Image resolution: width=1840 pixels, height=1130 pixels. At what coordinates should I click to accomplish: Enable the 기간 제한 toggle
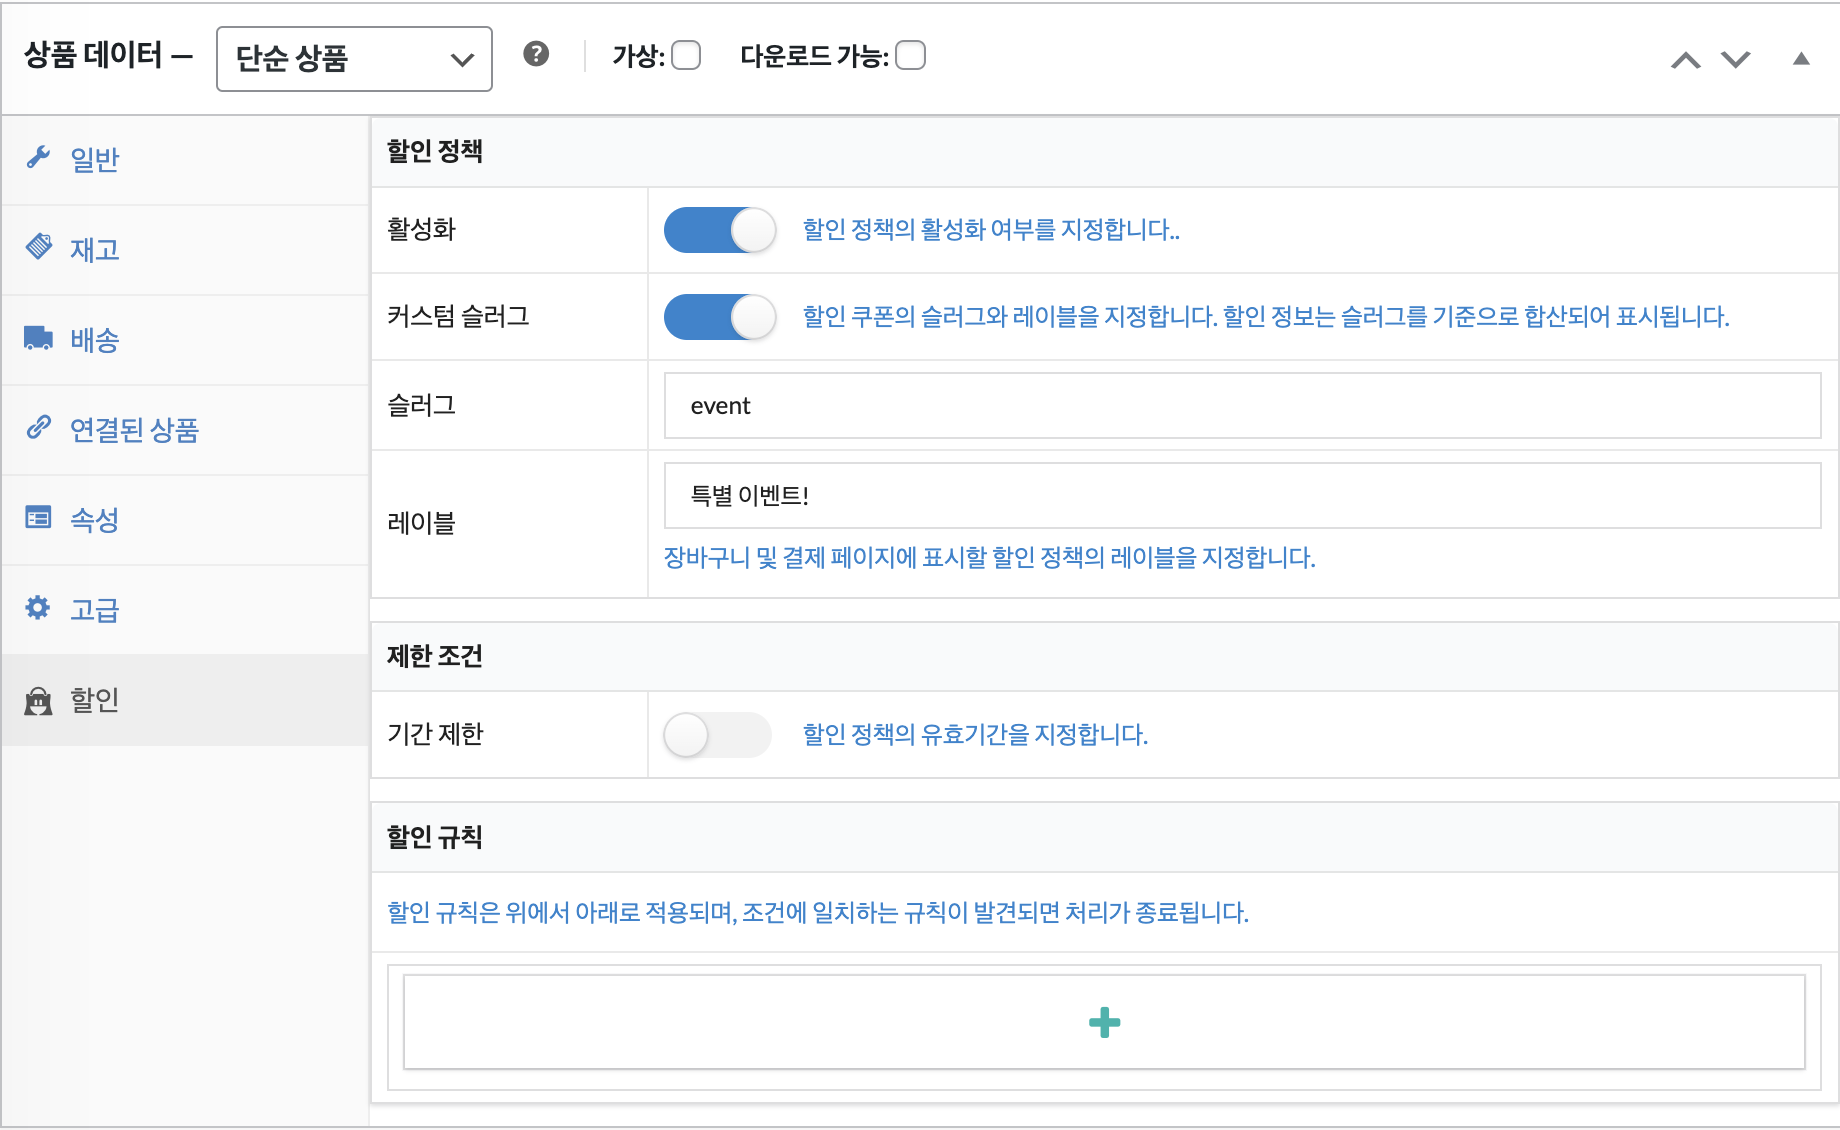click(717, 735)
